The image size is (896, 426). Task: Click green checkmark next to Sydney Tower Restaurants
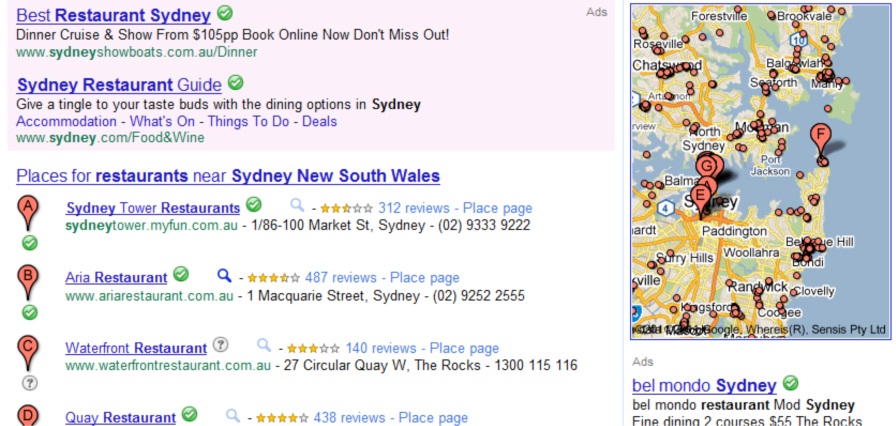tap(254, 204)
